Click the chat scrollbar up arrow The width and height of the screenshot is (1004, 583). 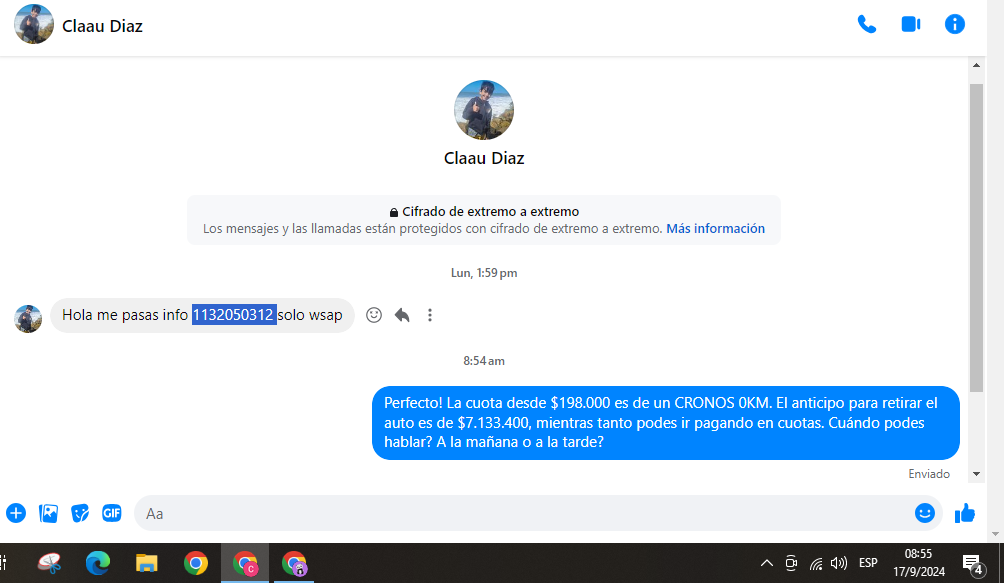click(x=976, y=65)
